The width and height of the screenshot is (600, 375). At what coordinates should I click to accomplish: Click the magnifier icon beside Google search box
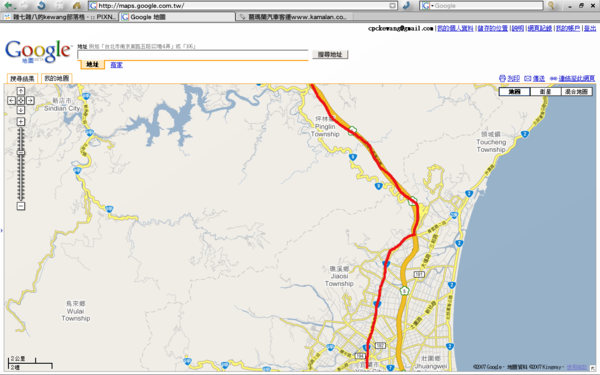[x=551, y=5]
